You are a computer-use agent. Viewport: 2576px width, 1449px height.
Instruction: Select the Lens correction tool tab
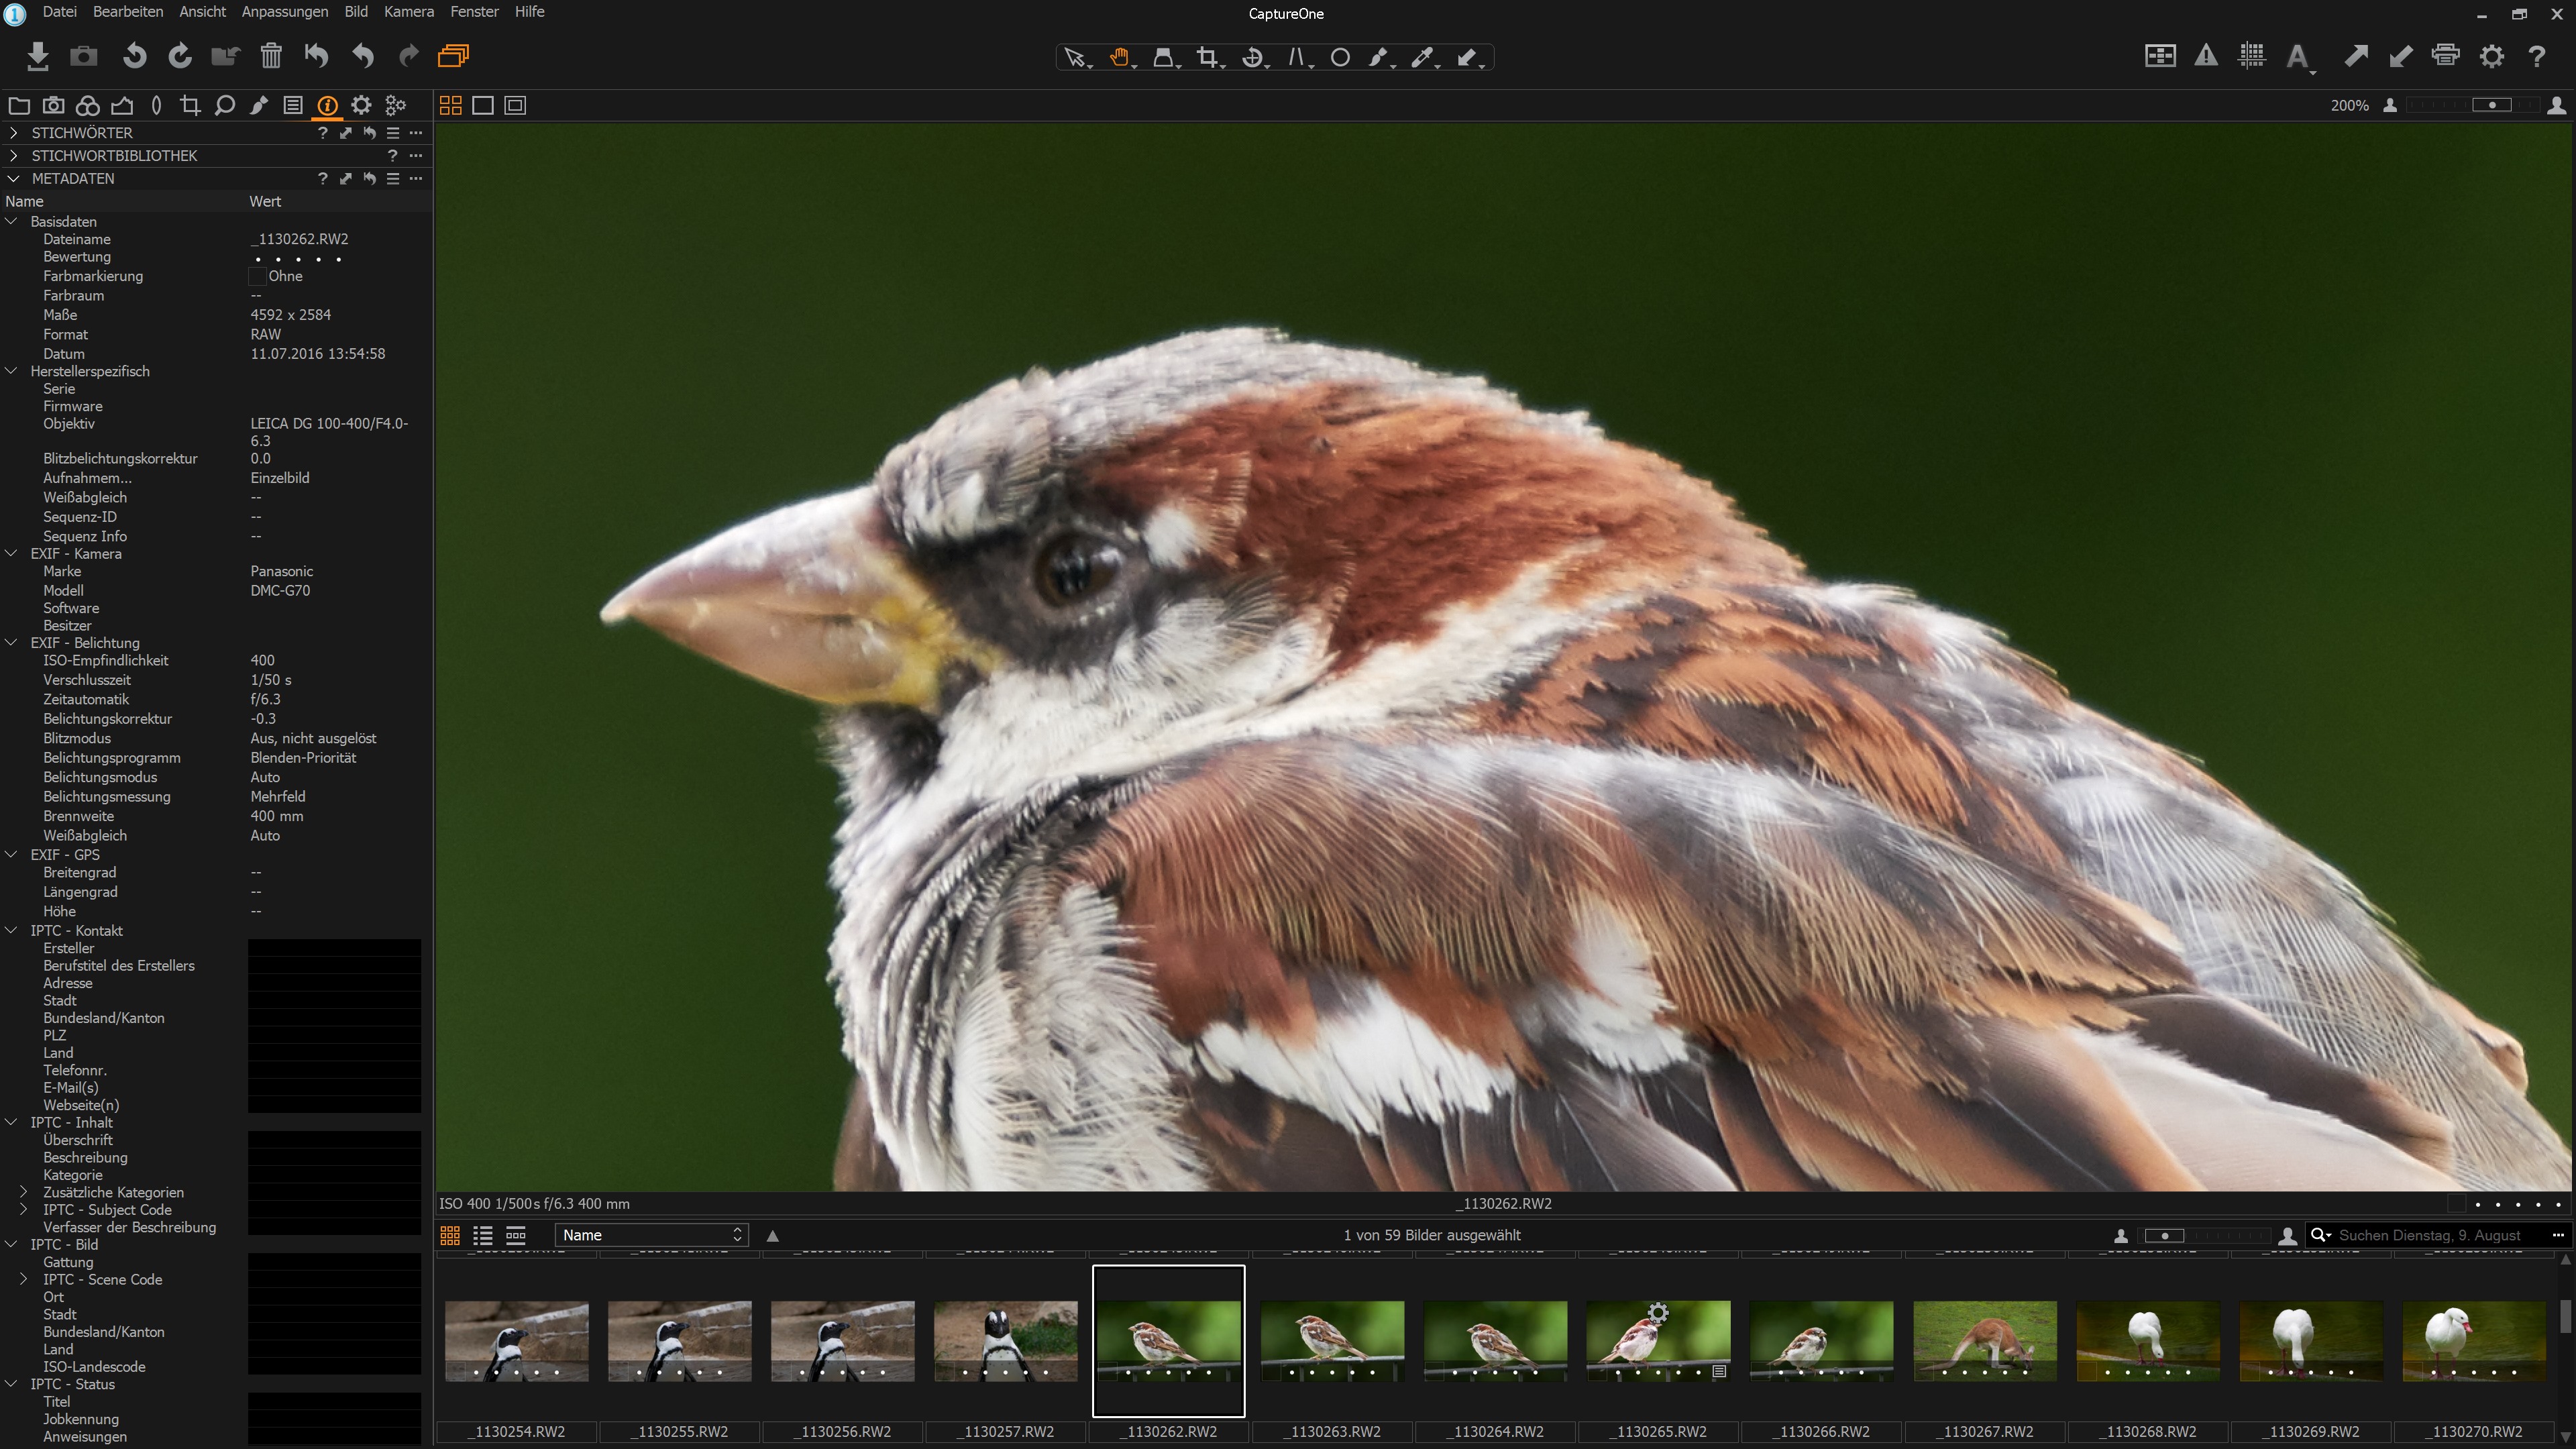point(156,106)
